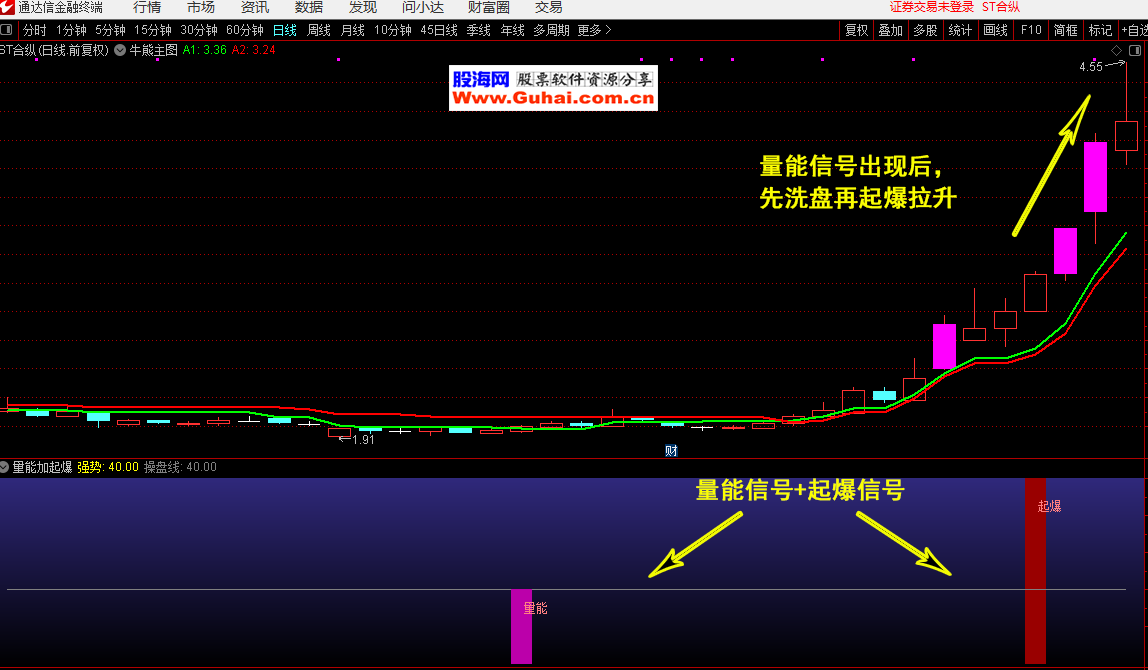The image size is (1148, 670).
Task: Click +自选 to add to watchlist
Action: click(1134, 30)
